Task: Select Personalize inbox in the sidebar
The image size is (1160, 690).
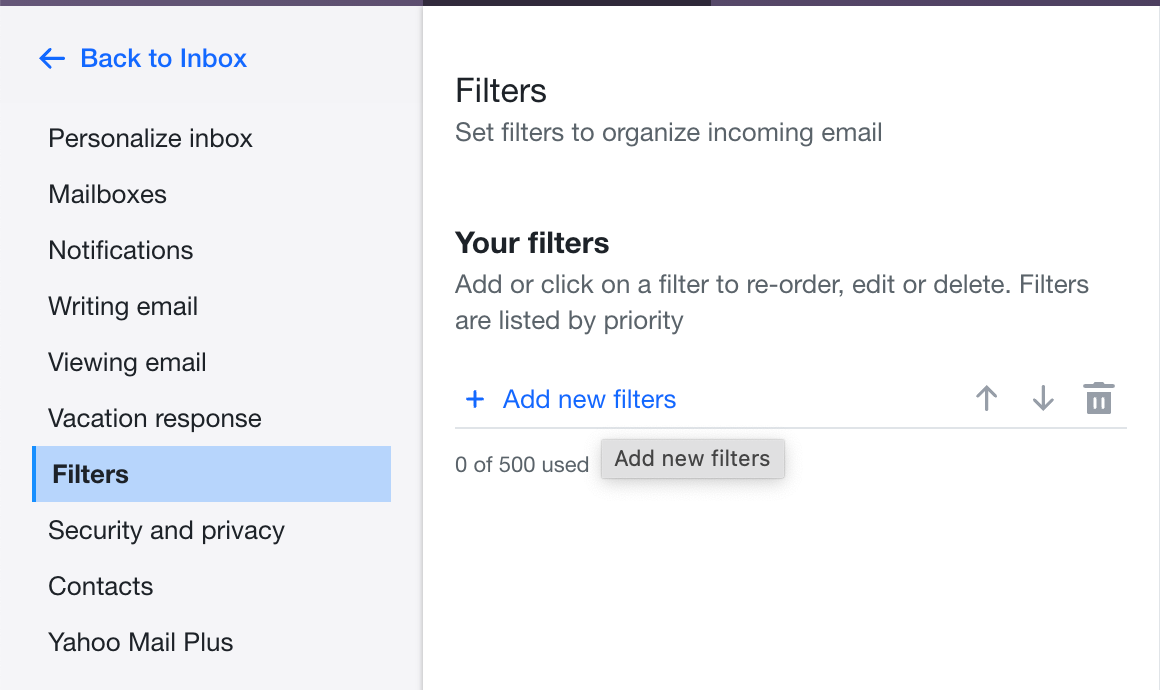Action: click(x=150, y=138)
